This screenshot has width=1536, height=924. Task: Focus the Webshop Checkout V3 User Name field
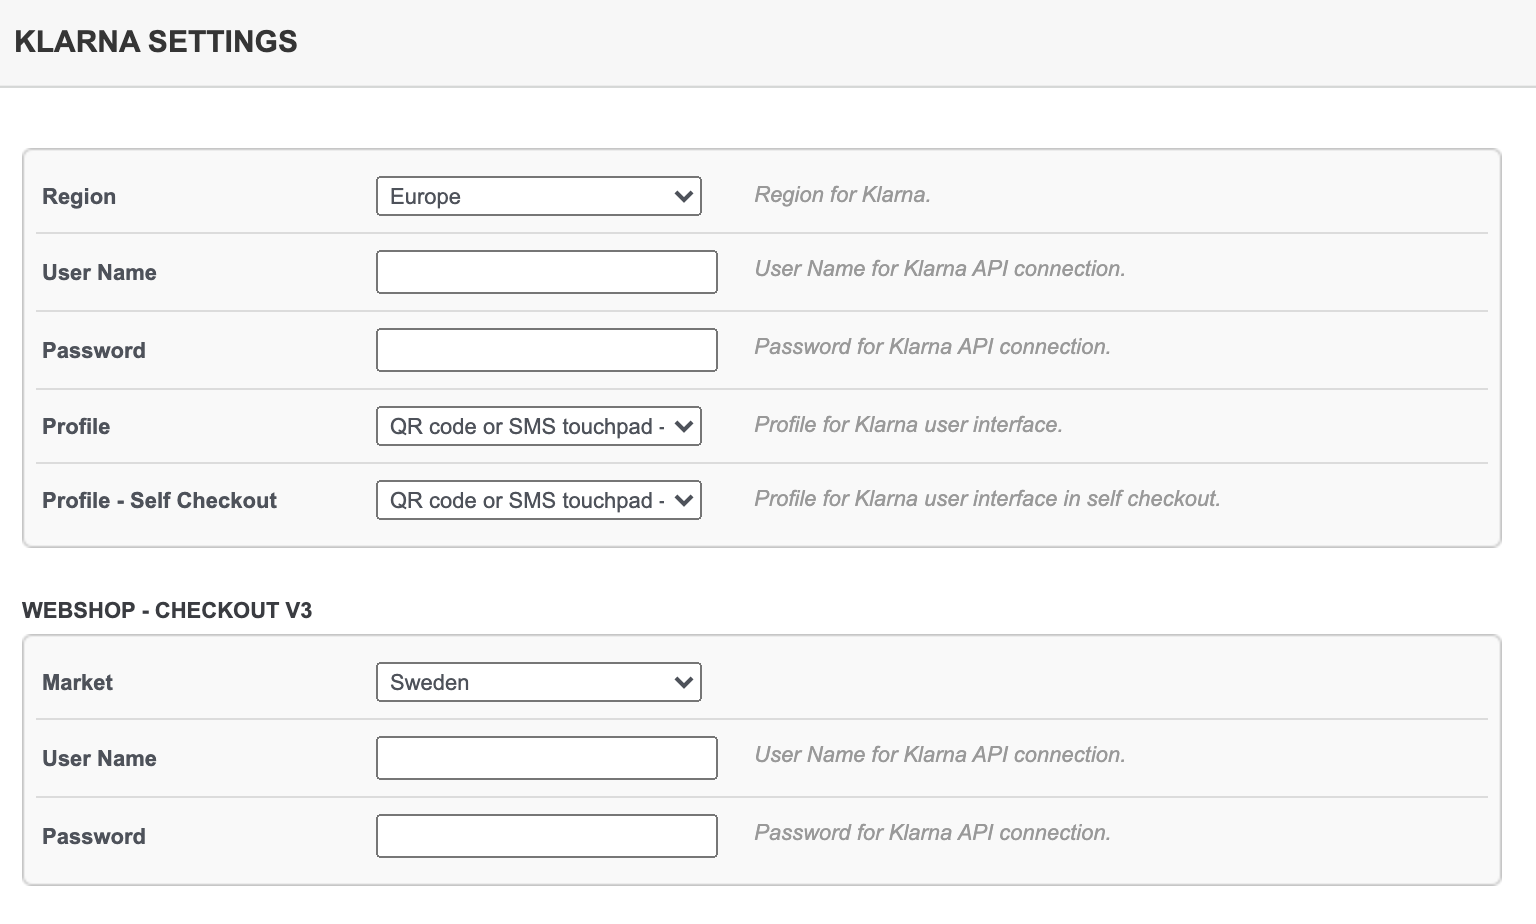pyautogui.click(x=547, y=758)
